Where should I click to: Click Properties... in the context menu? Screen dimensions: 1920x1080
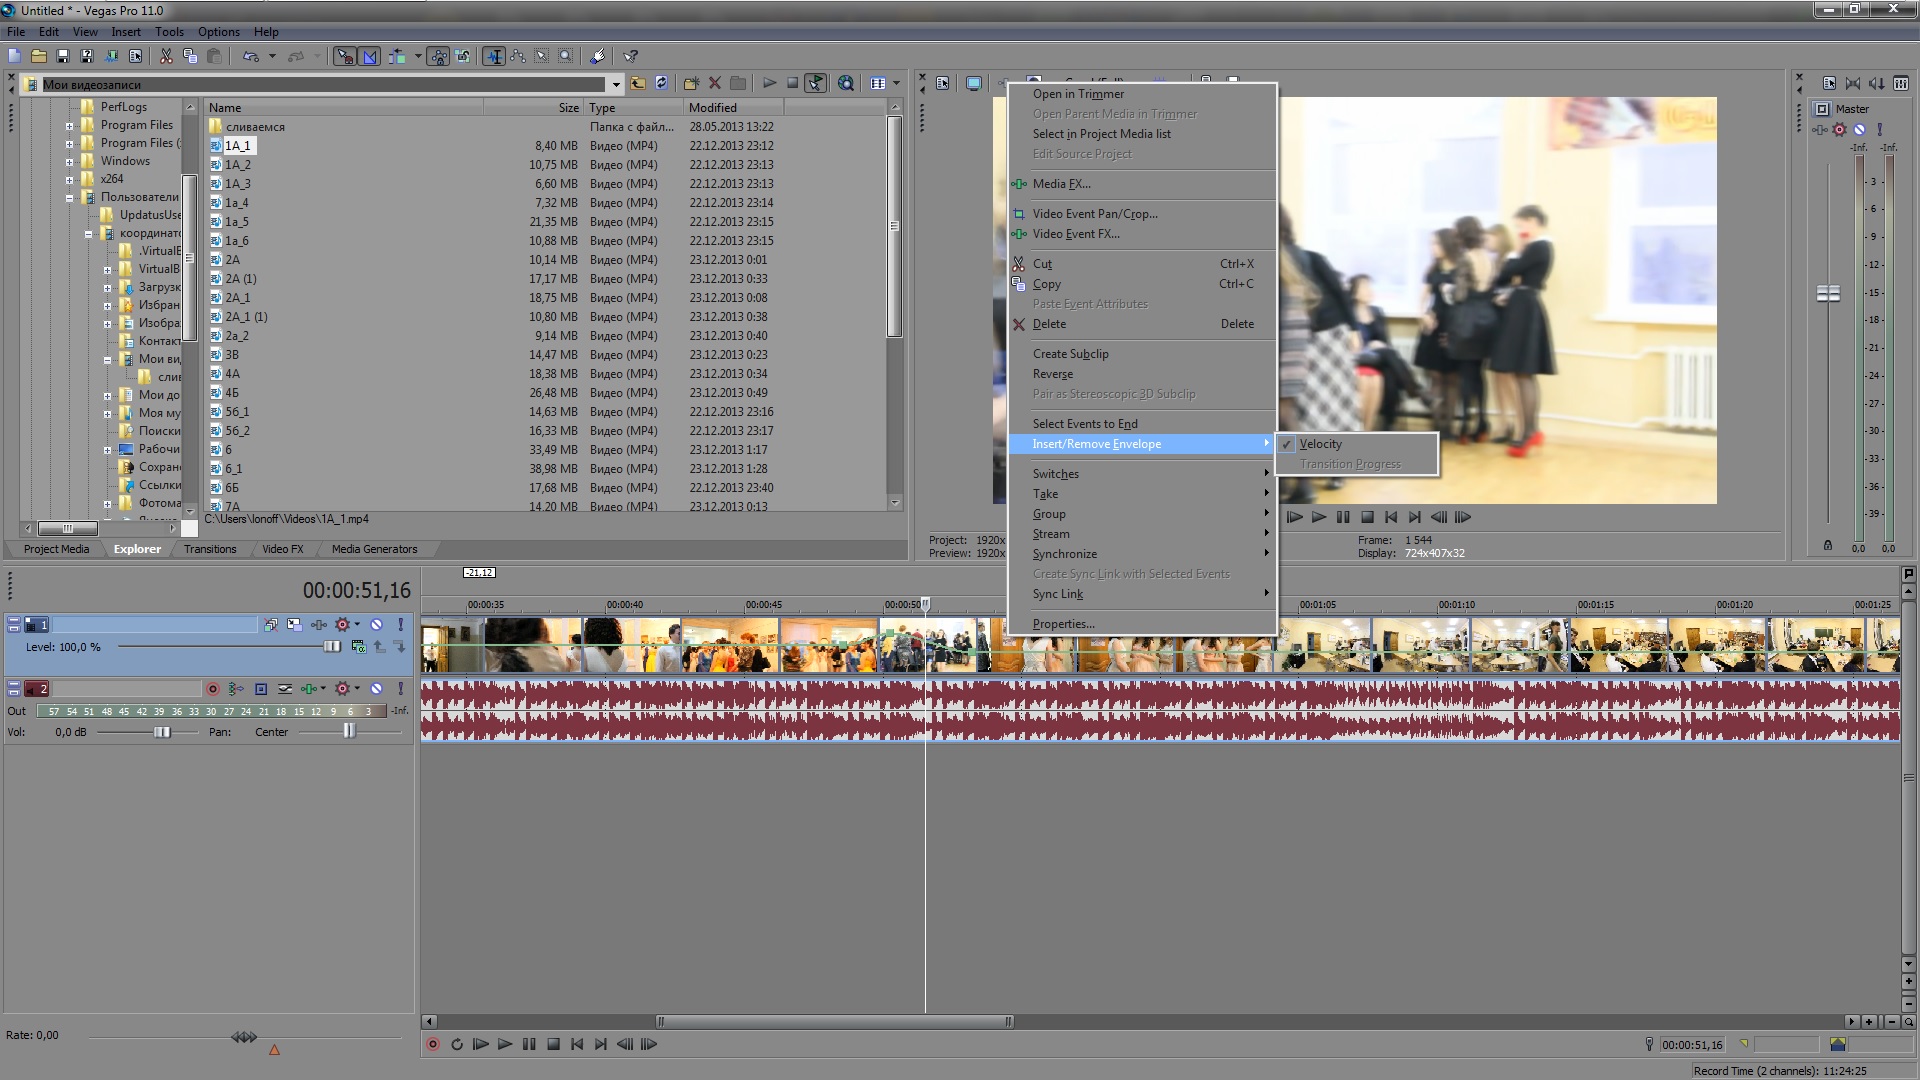pos(1063,624)
